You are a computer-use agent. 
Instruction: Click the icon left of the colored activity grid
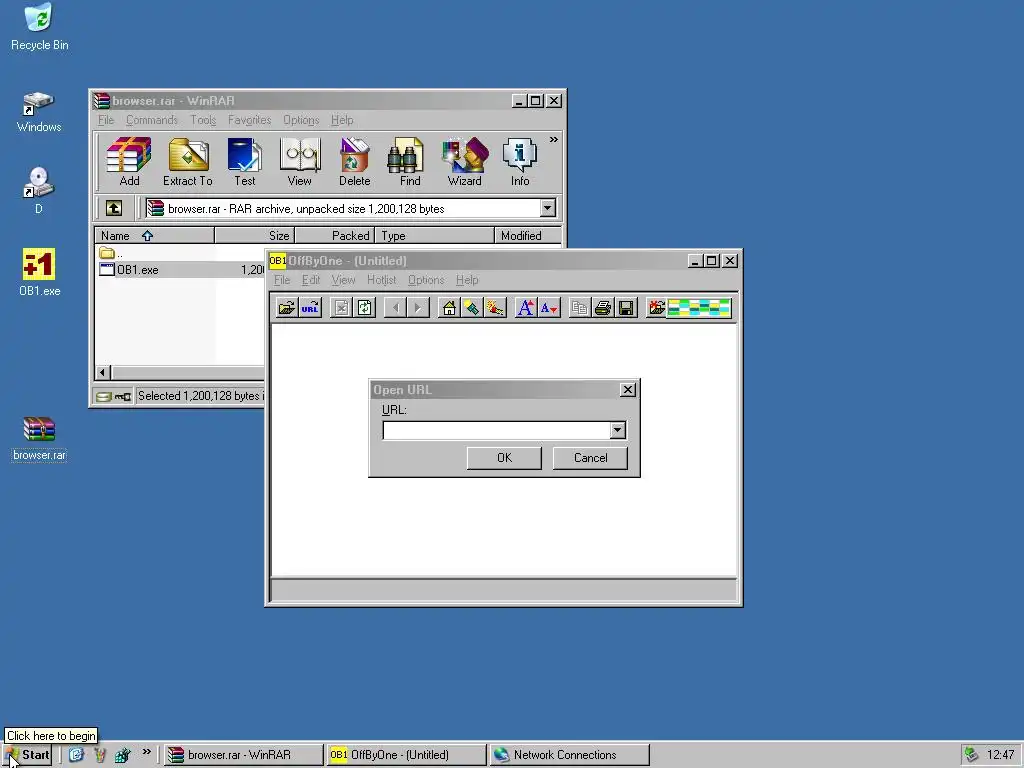pos(656,308)
